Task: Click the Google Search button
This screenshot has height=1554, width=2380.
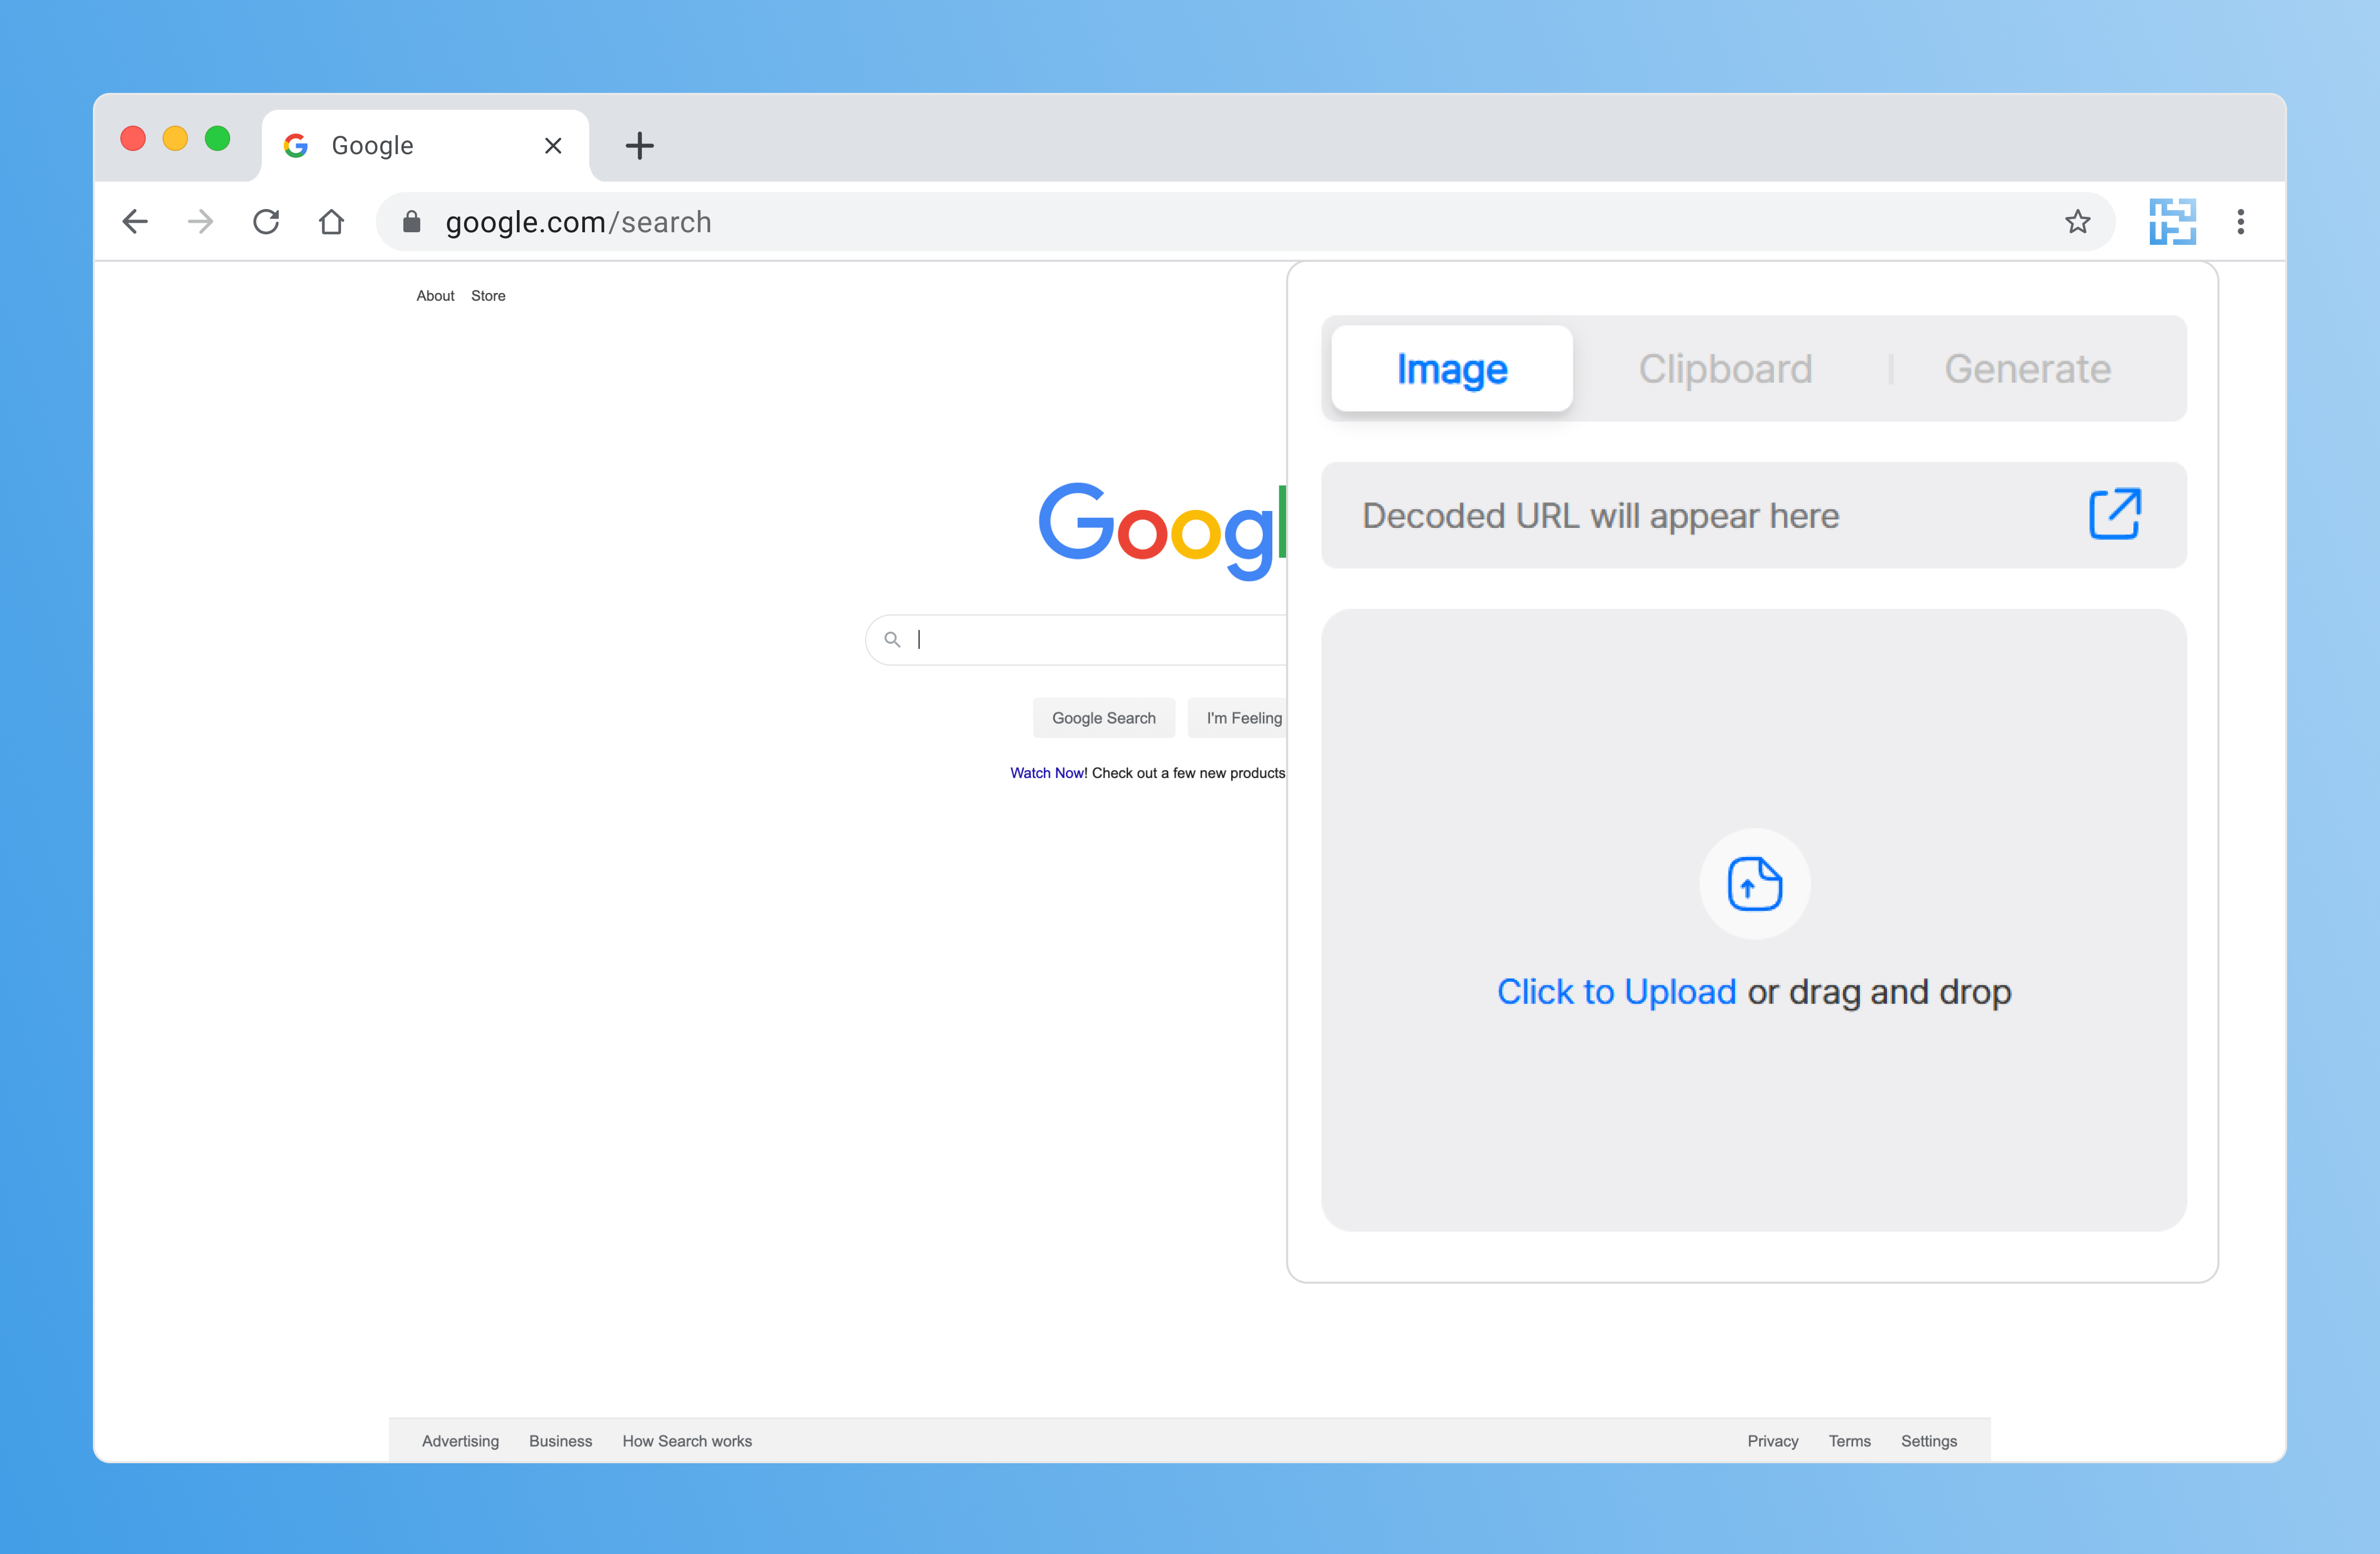Action: tap(1104, 718)
